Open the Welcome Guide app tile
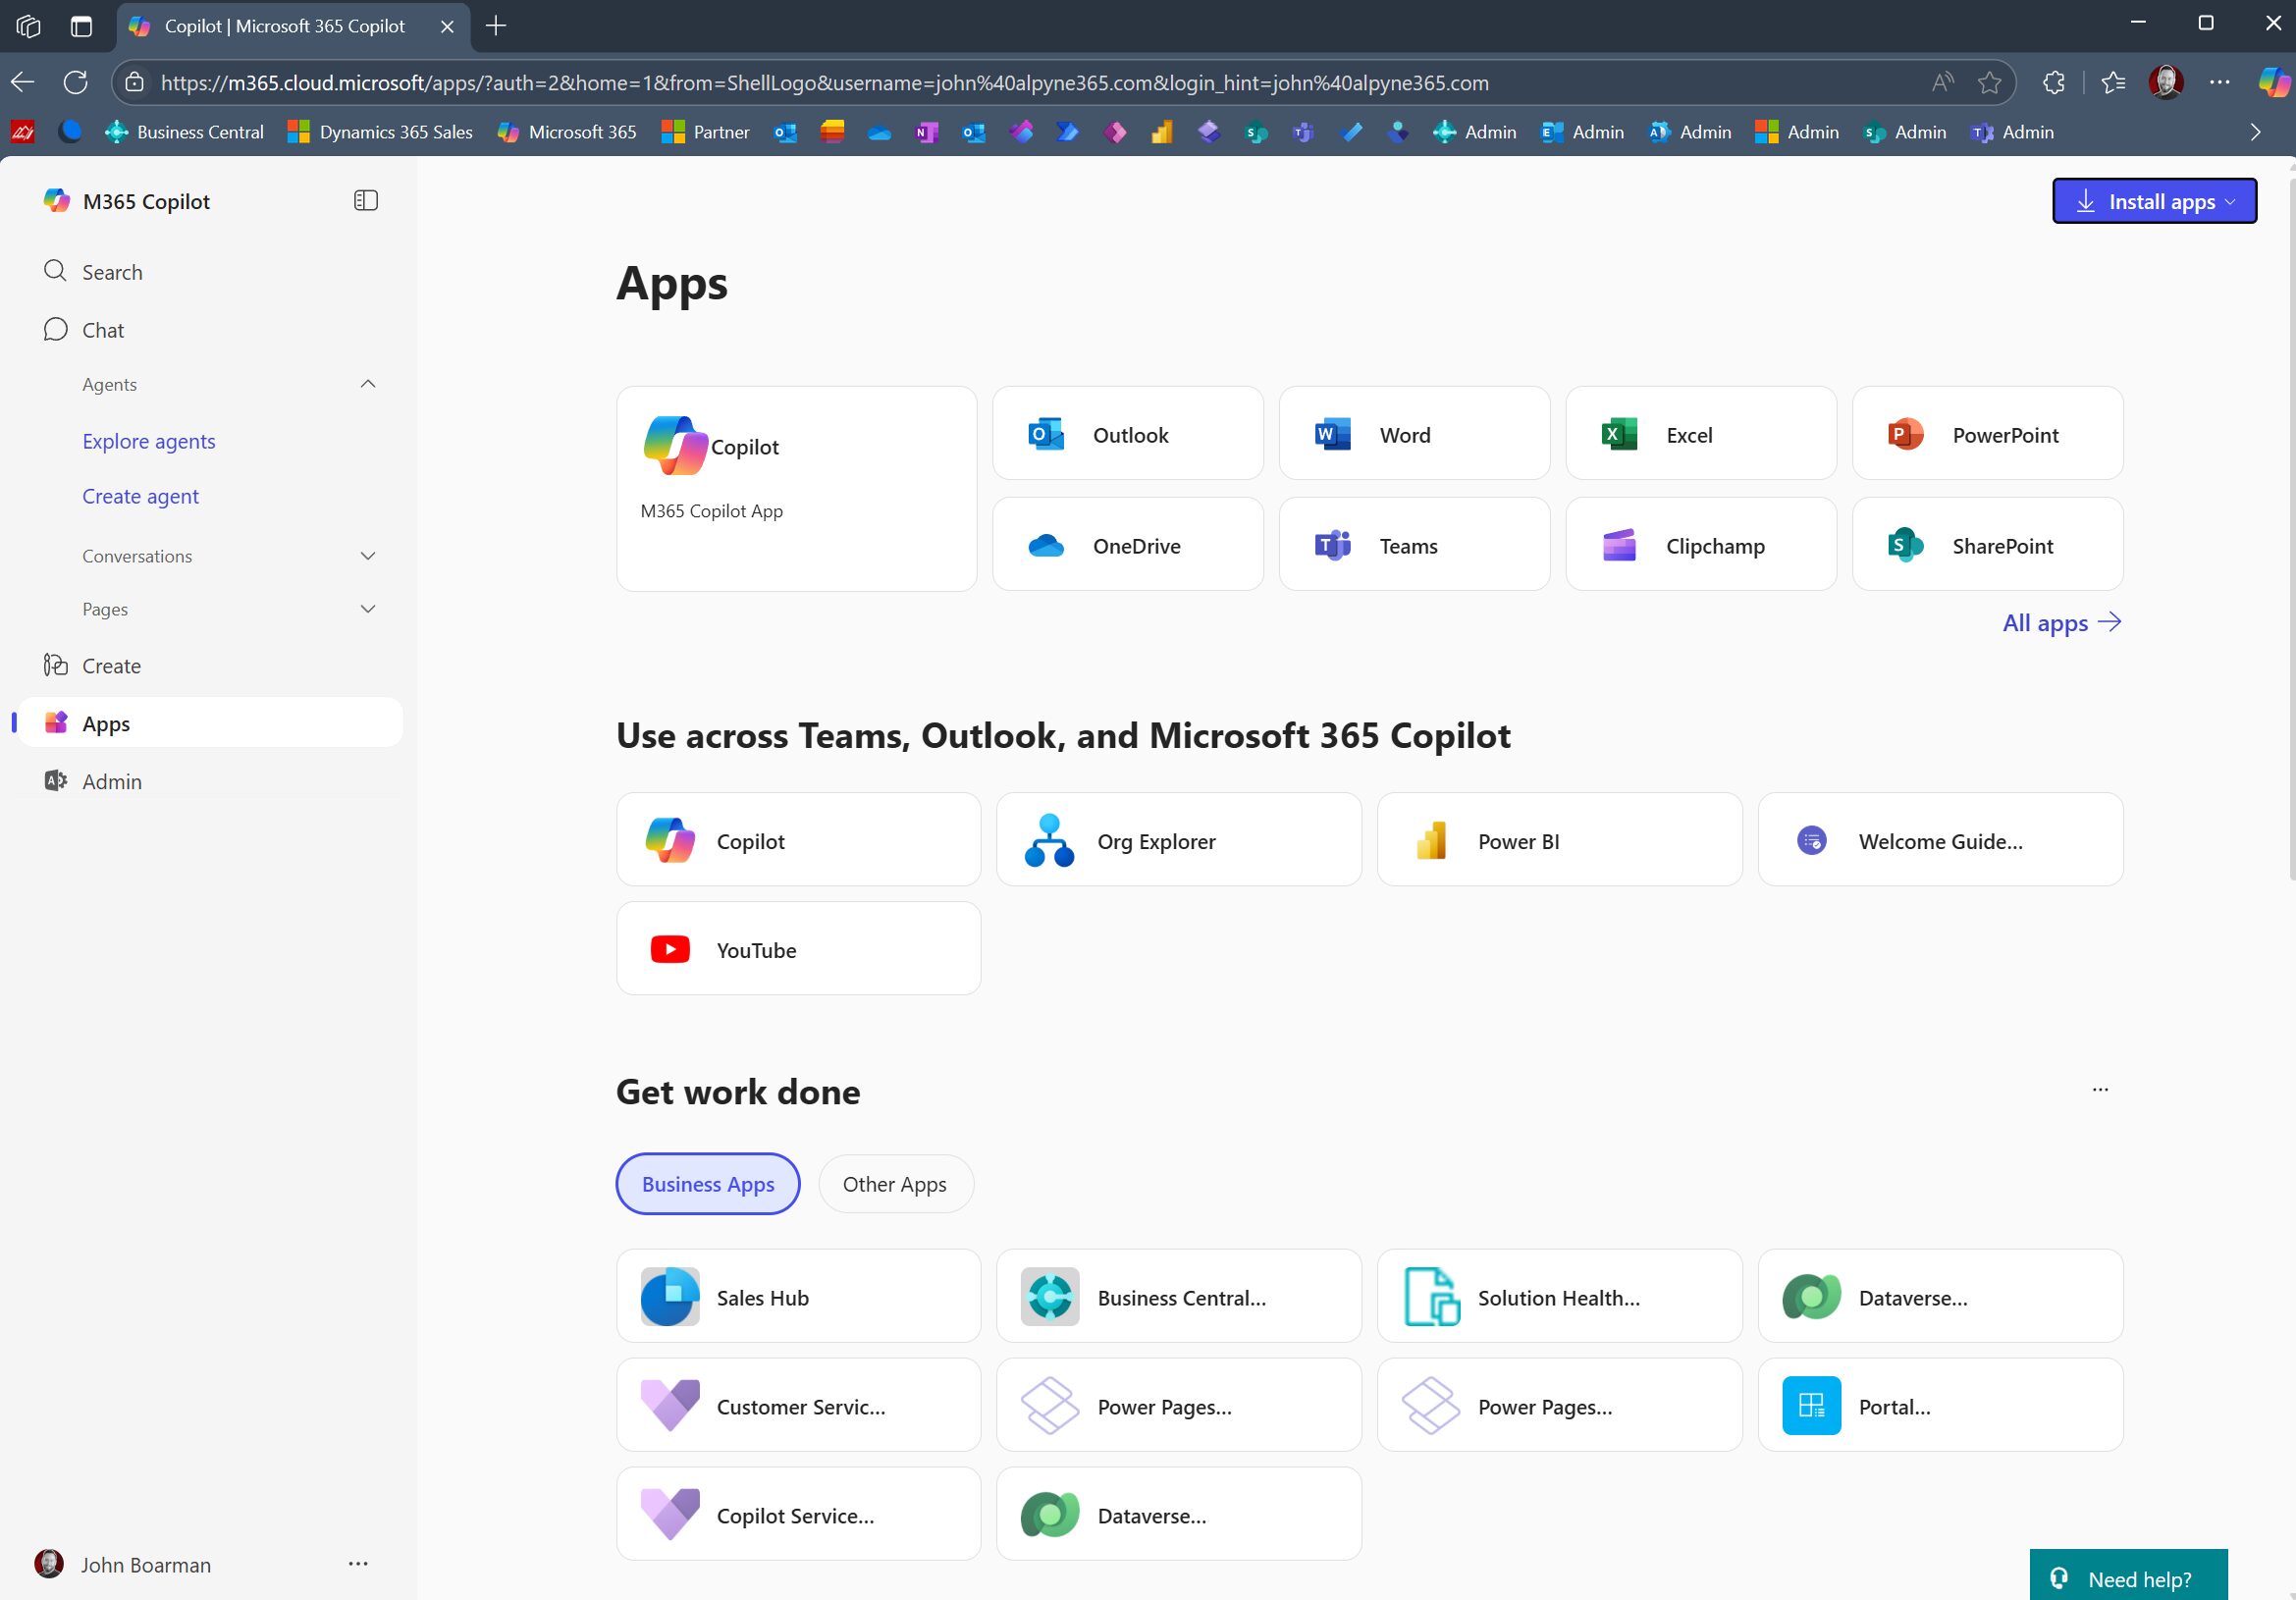The image size is (2296, 1600). pos(1940,840)
